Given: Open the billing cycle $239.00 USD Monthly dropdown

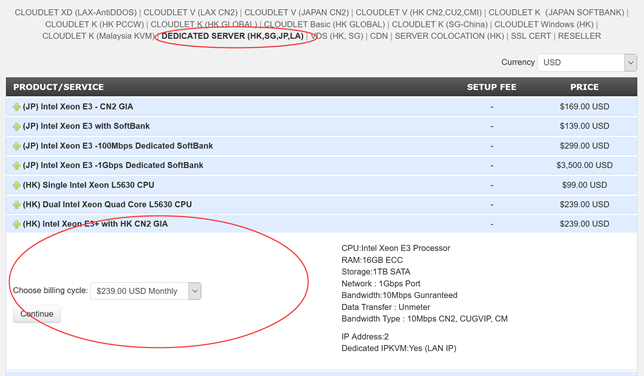Looking at the screenshot, I should click(x=146, y=291).
